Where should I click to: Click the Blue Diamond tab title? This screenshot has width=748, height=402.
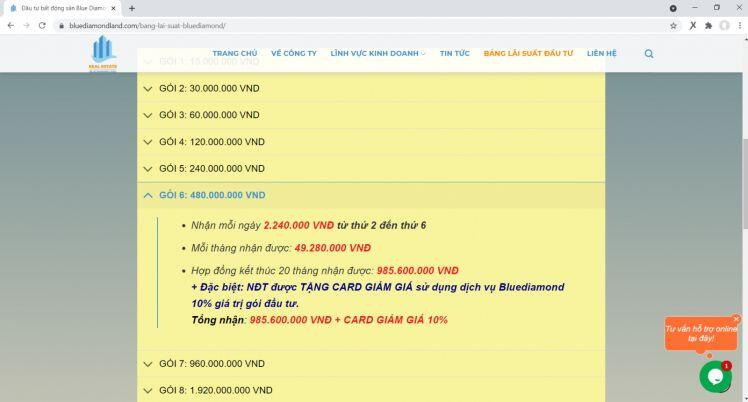[x=63, y=8]
